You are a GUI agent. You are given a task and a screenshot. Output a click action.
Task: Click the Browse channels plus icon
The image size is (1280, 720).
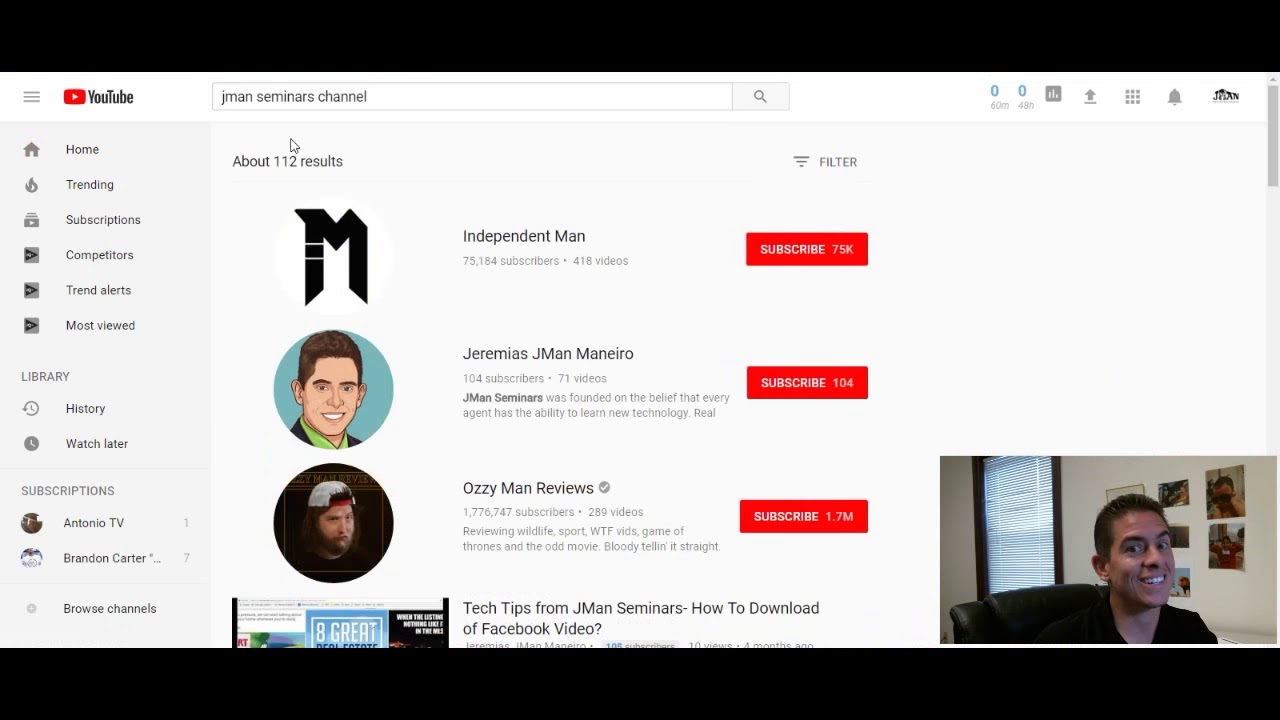[x=32, y=608]
